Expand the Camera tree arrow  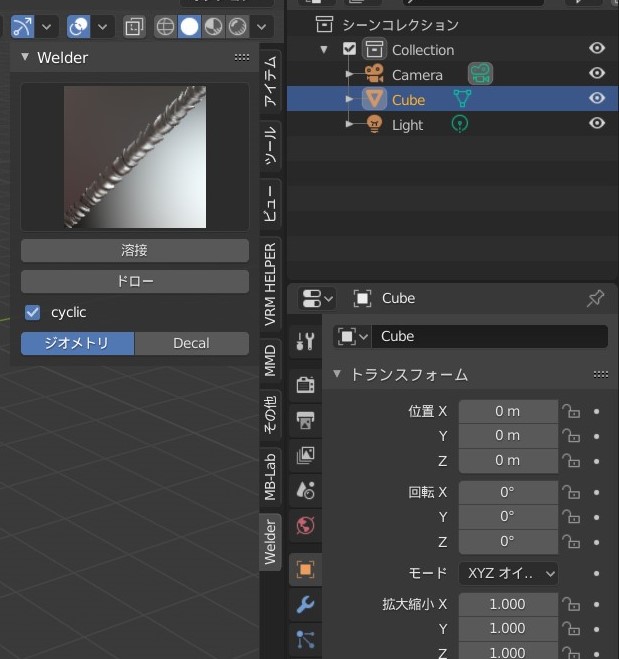(x=349, y=74)
